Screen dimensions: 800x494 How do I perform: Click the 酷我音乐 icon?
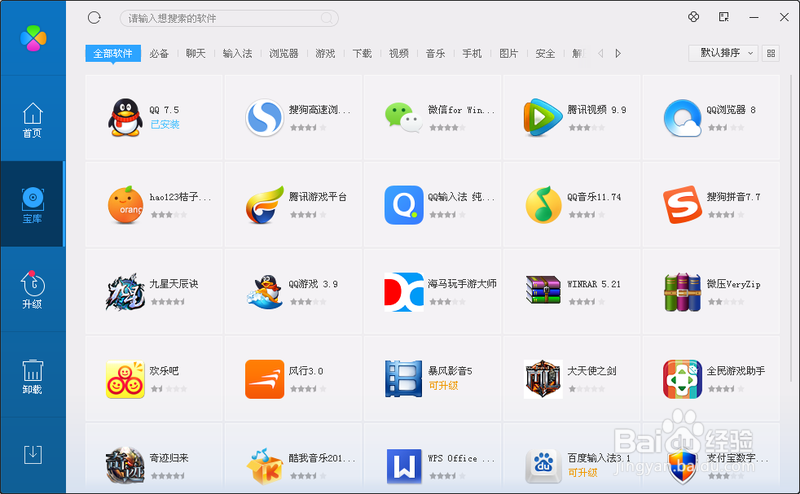point(264,465)
